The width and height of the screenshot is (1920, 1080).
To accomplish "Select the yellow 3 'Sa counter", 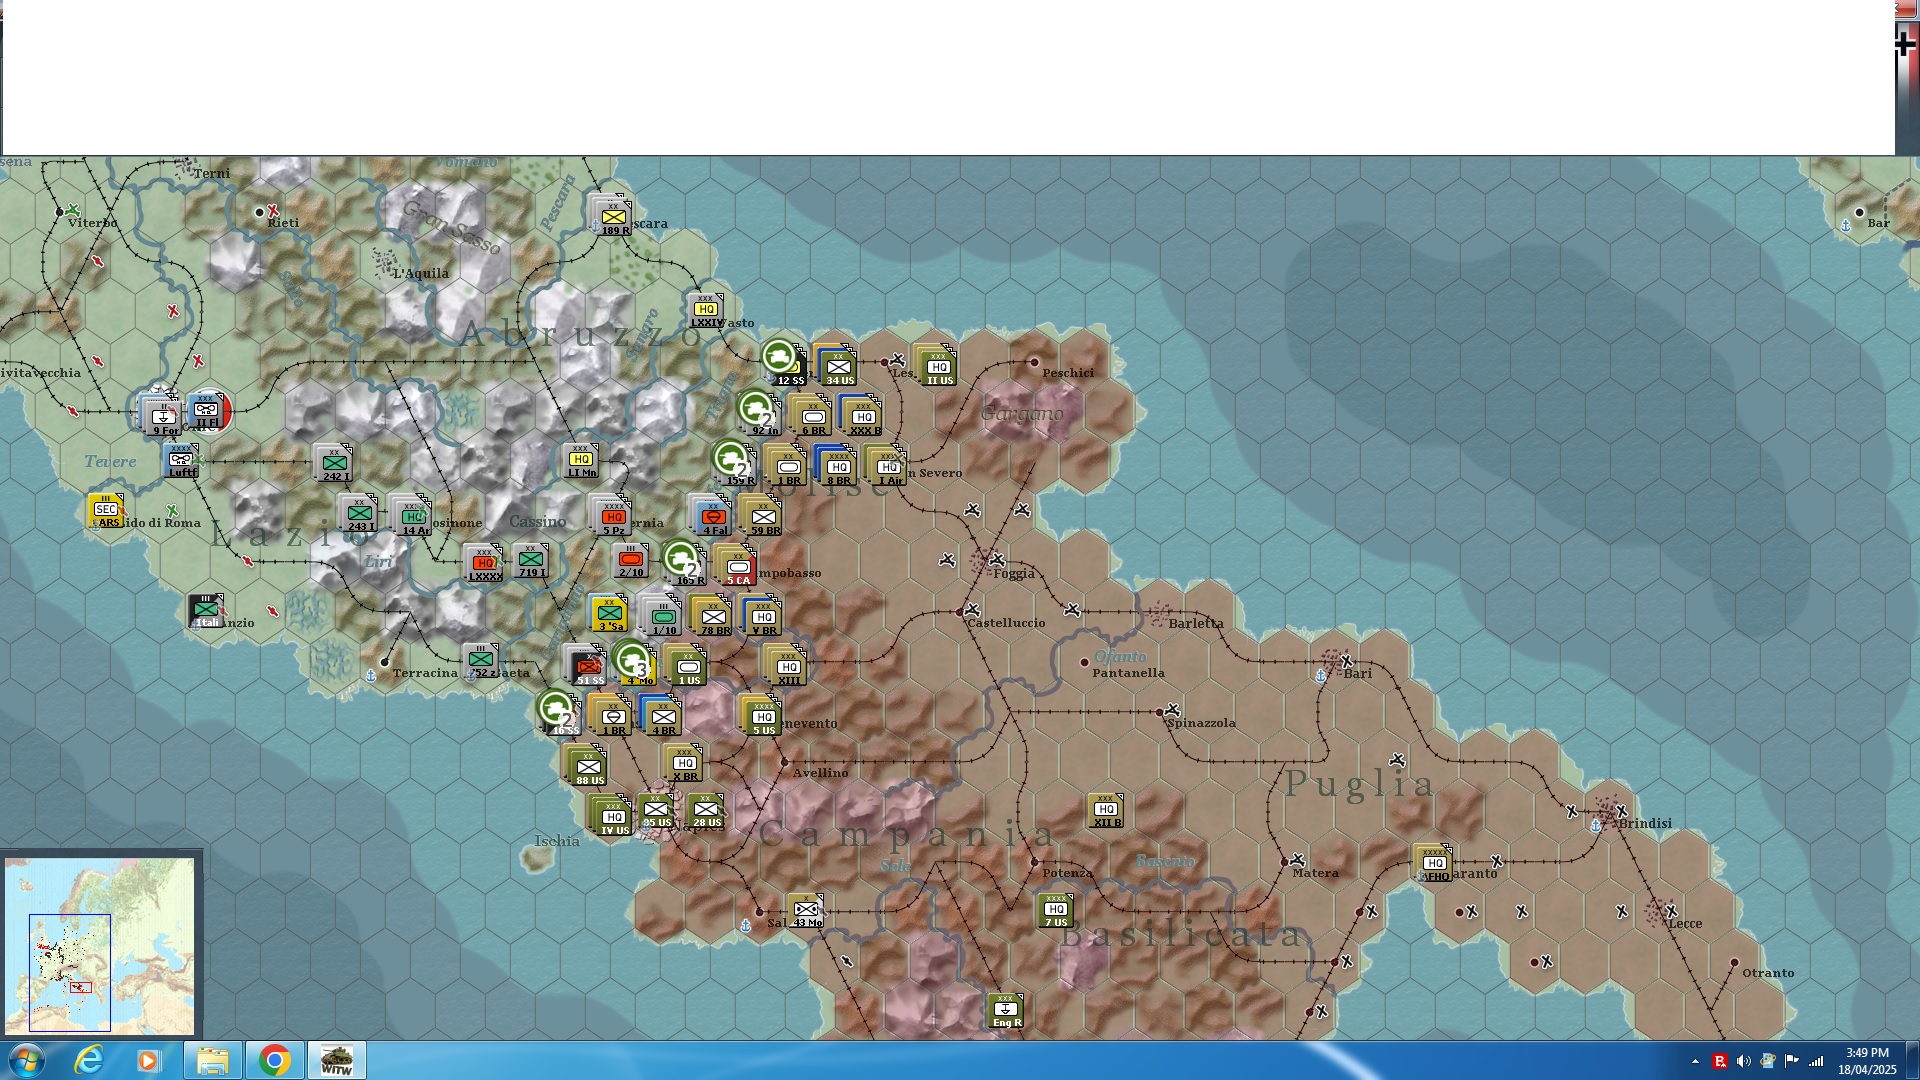I will pos(609,613).
